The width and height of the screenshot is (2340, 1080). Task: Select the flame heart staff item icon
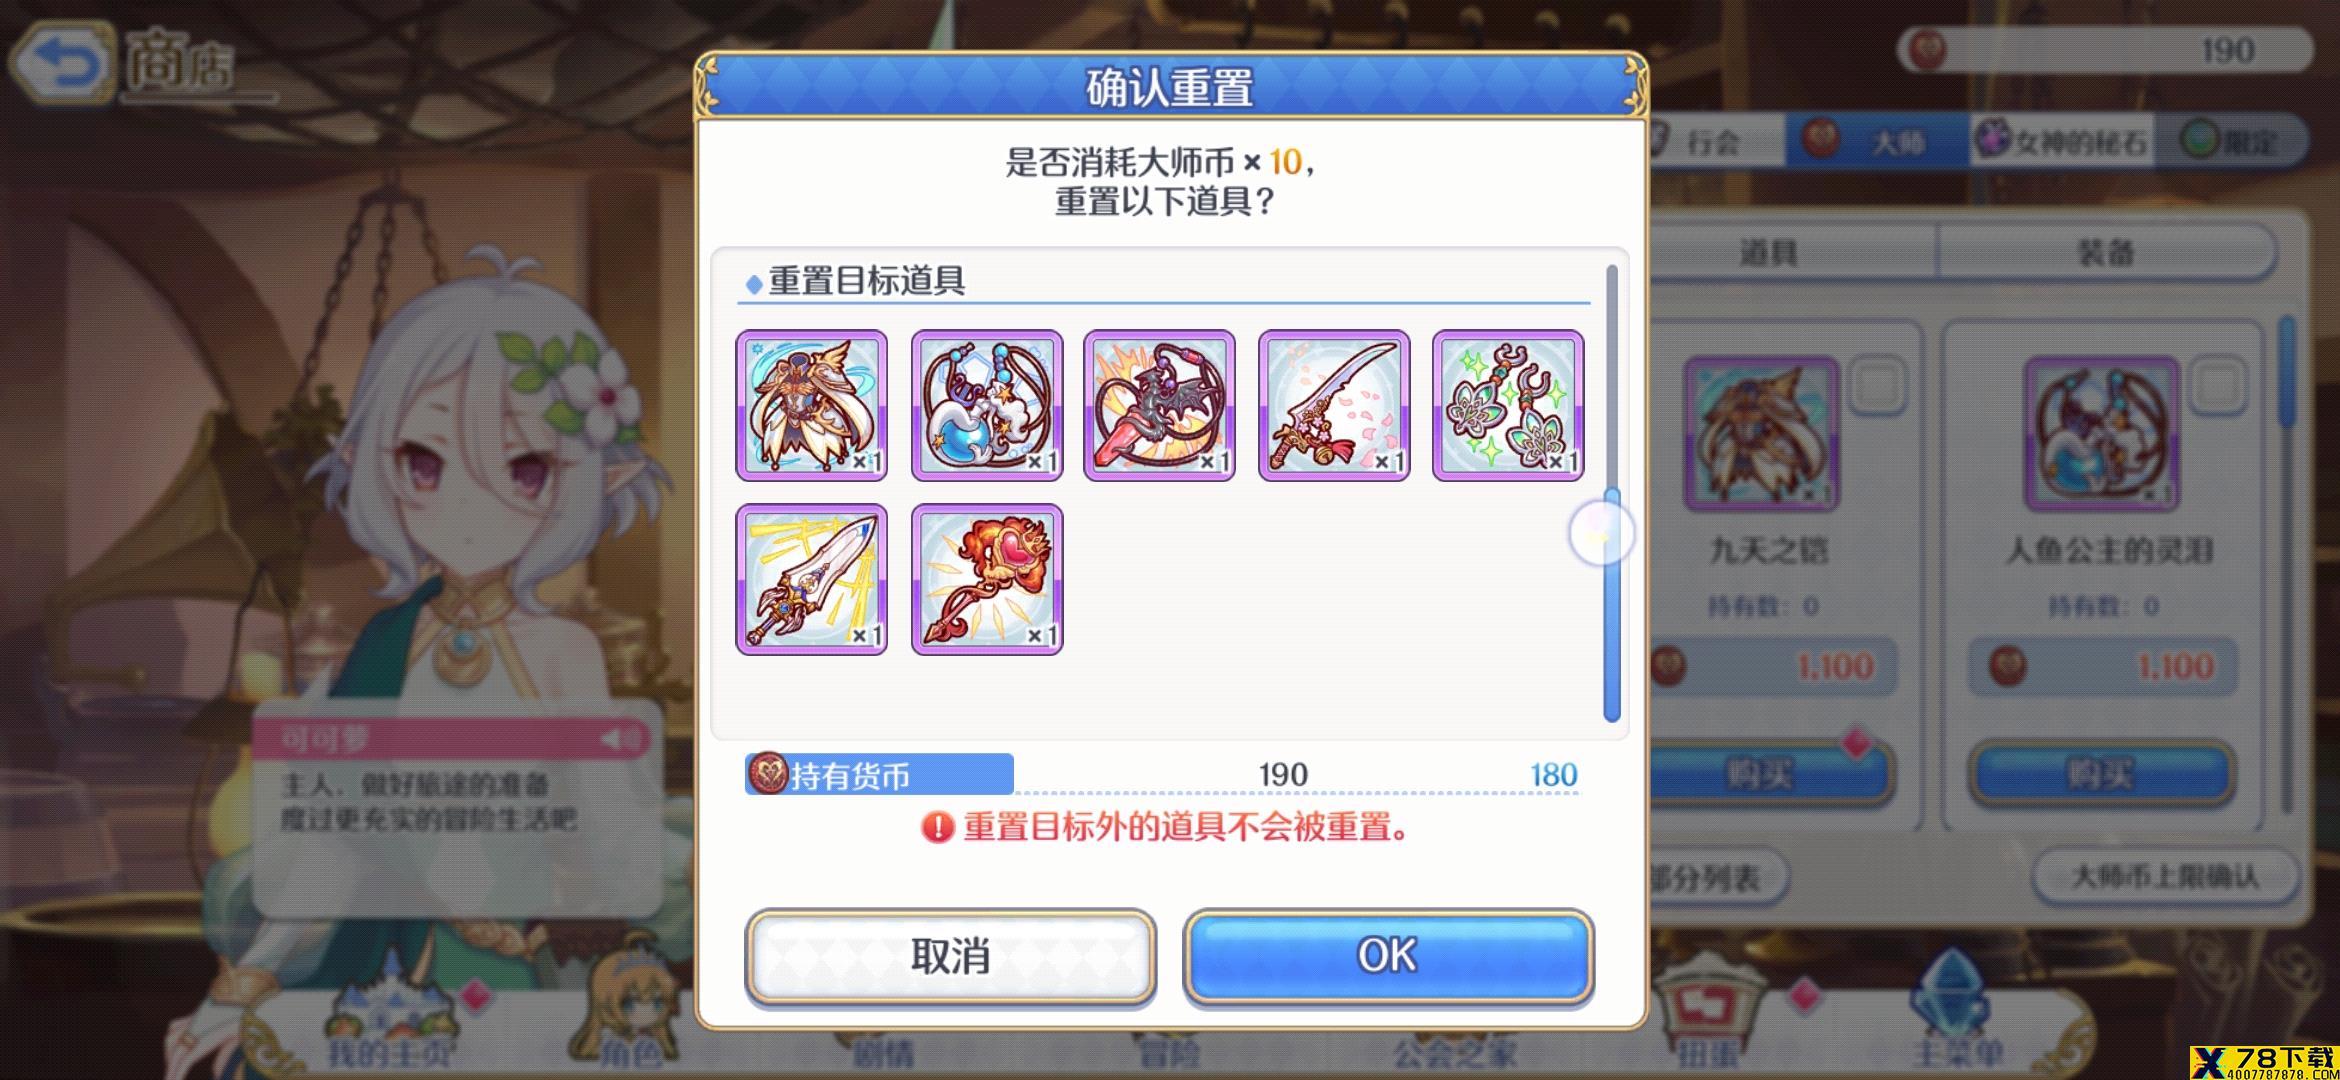point(986,579)
